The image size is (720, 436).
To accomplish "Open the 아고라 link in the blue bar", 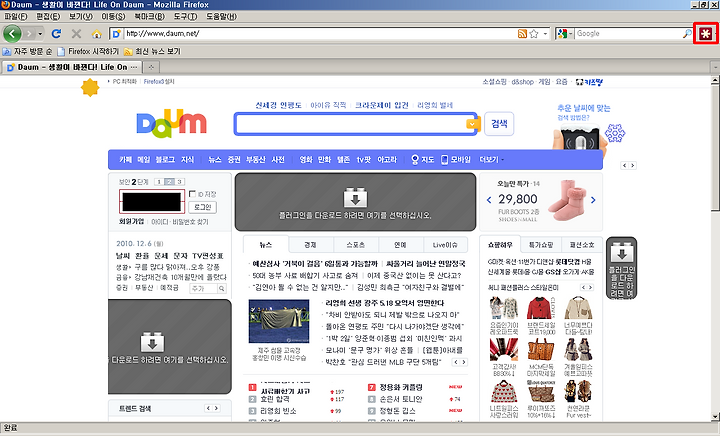I will click(x=387, y=160).
